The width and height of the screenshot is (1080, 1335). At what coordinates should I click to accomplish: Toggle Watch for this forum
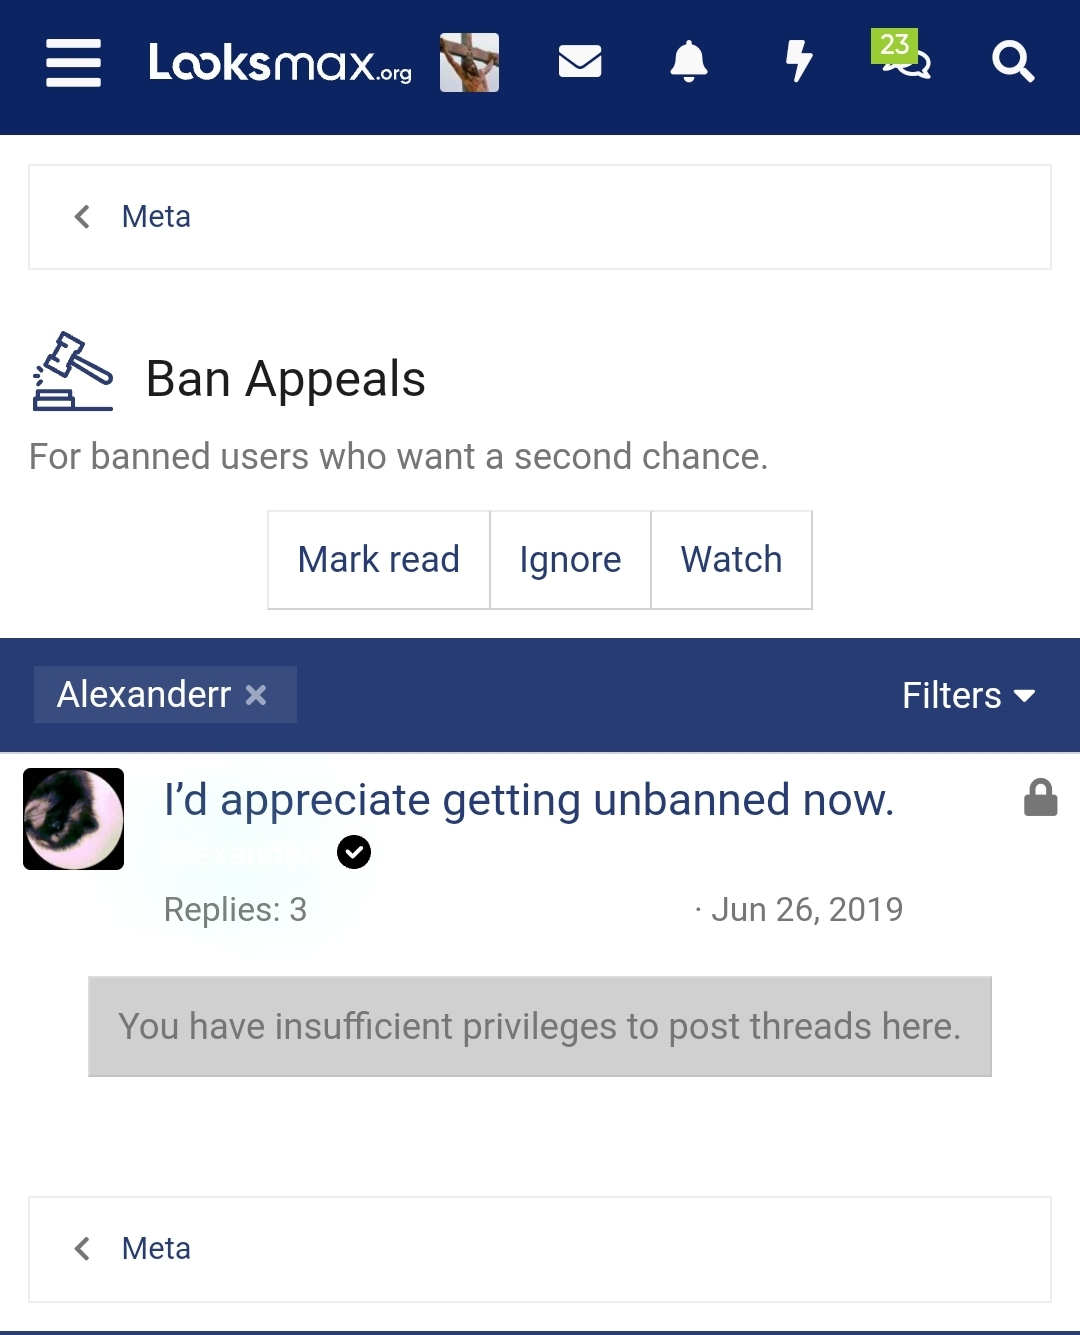click(731, 560)
